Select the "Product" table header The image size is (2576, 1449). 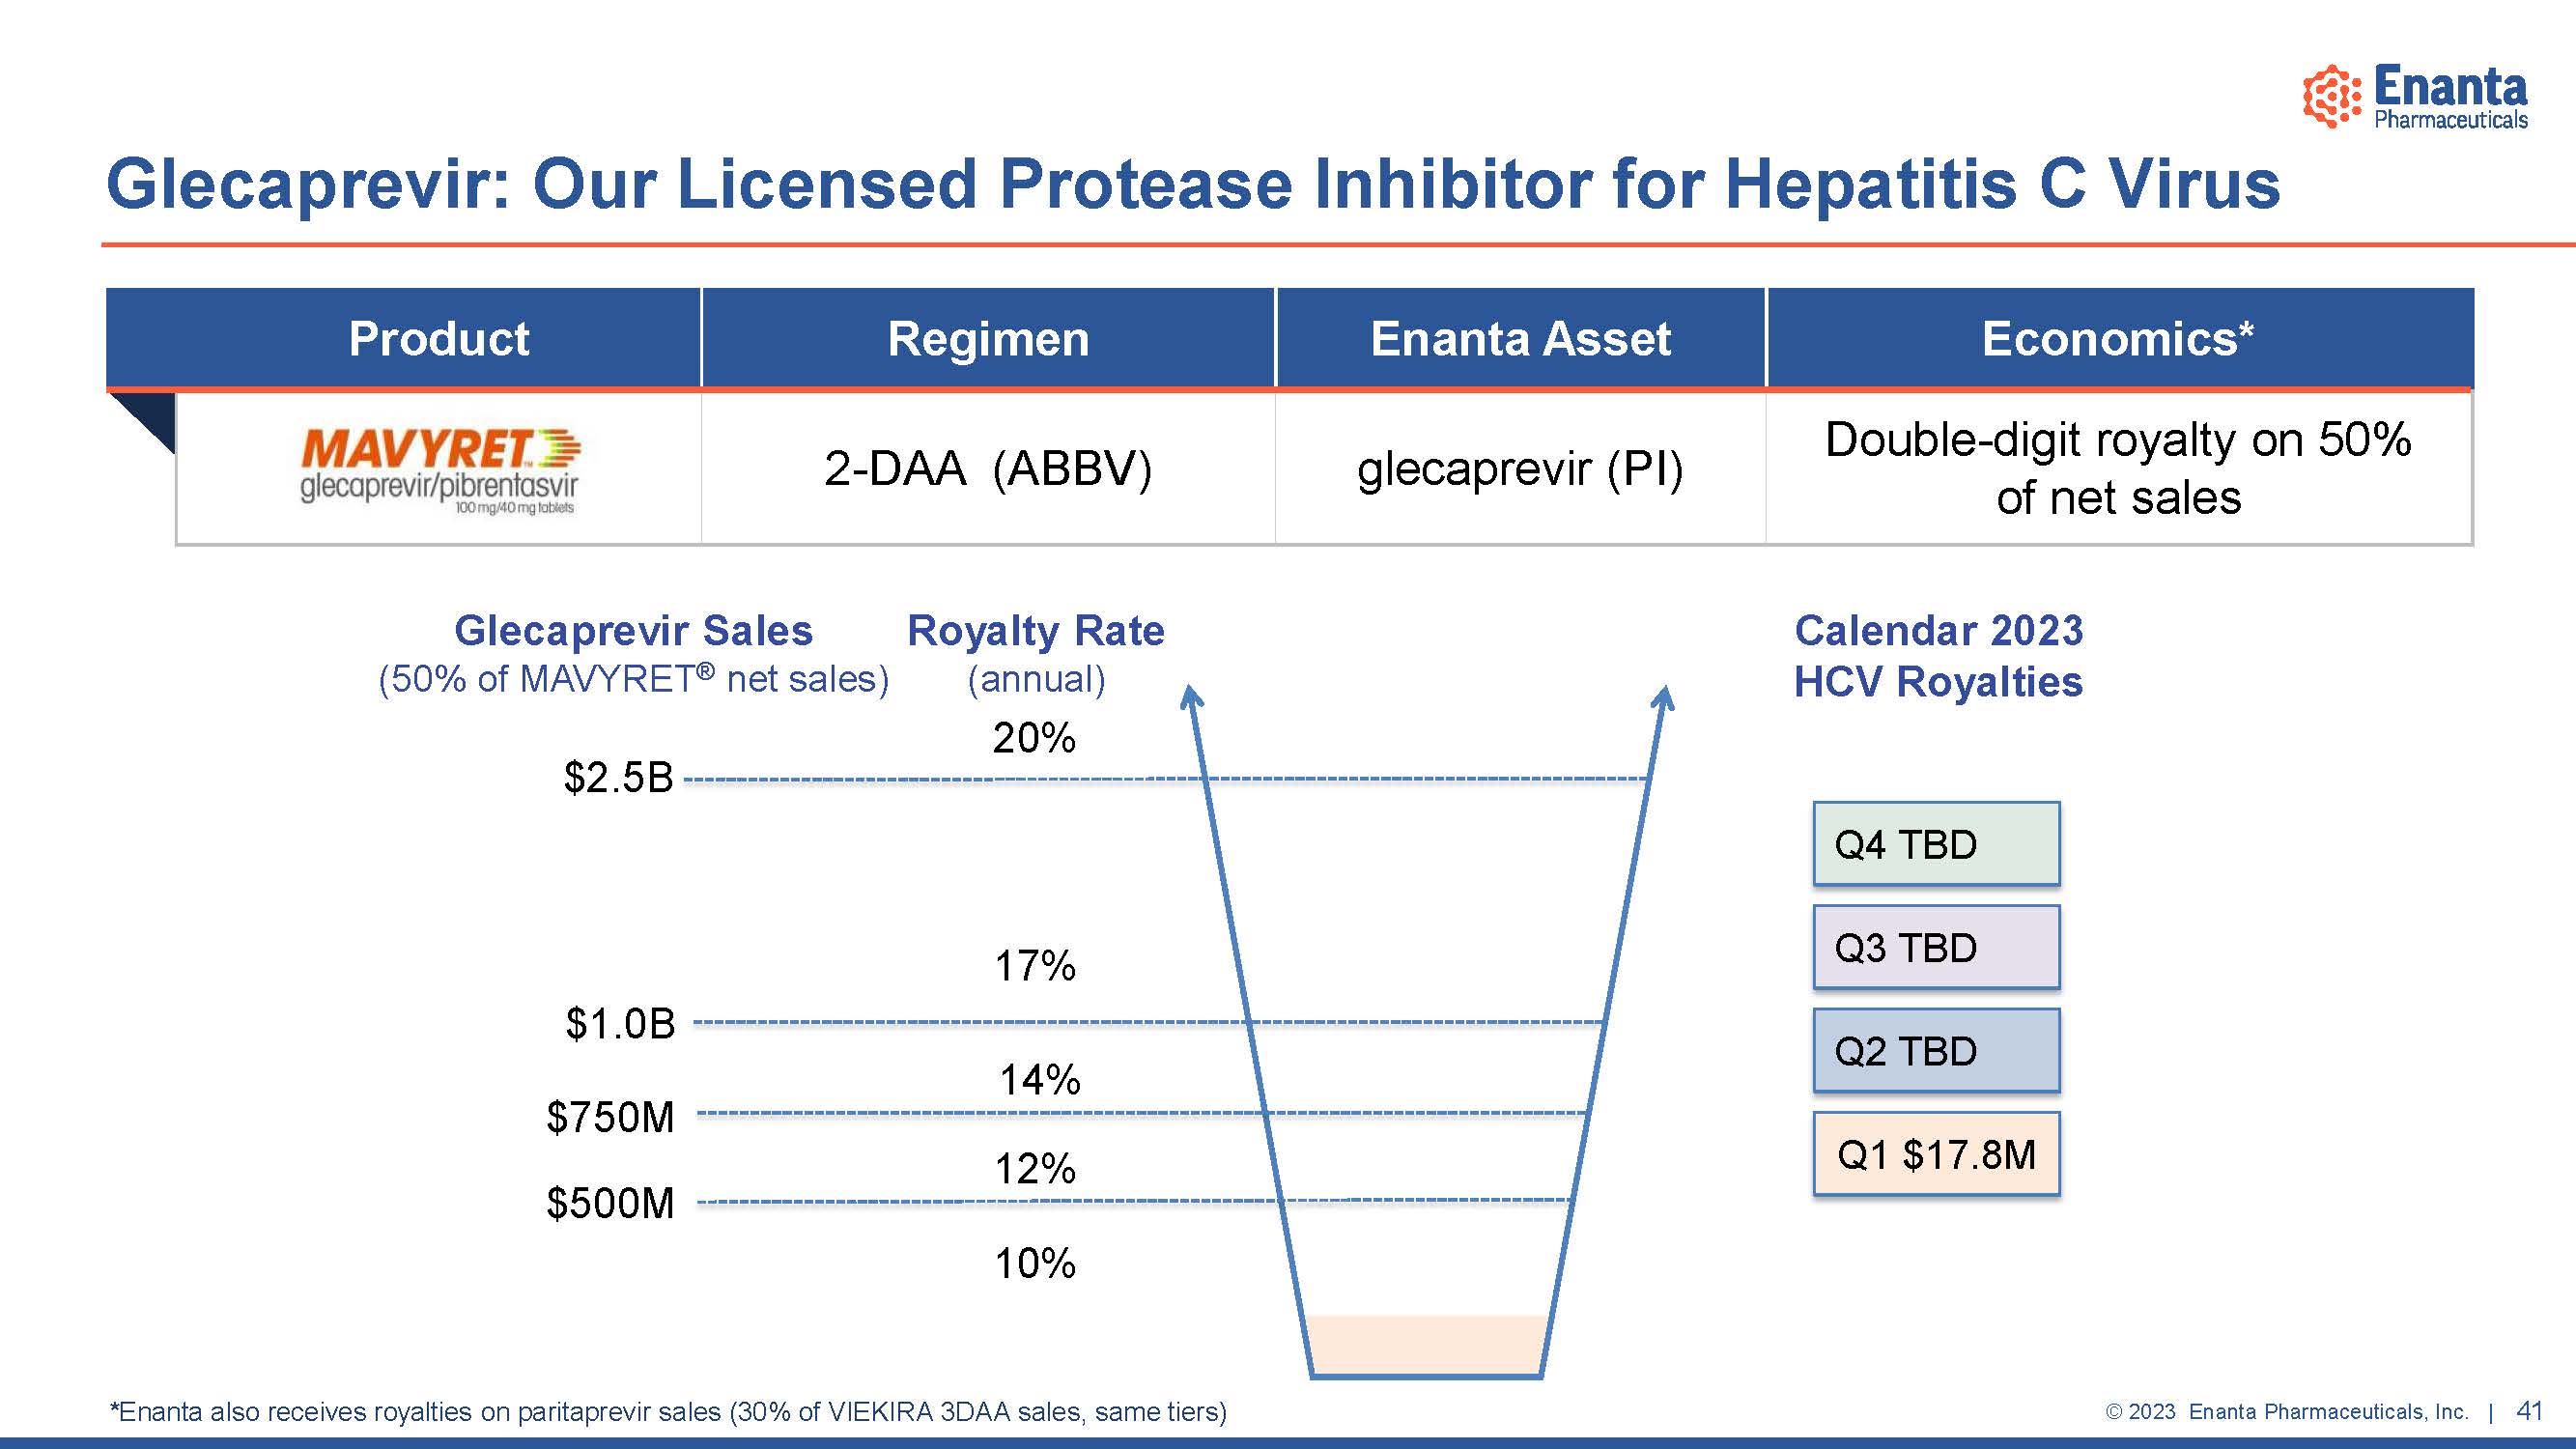(439, 338)
